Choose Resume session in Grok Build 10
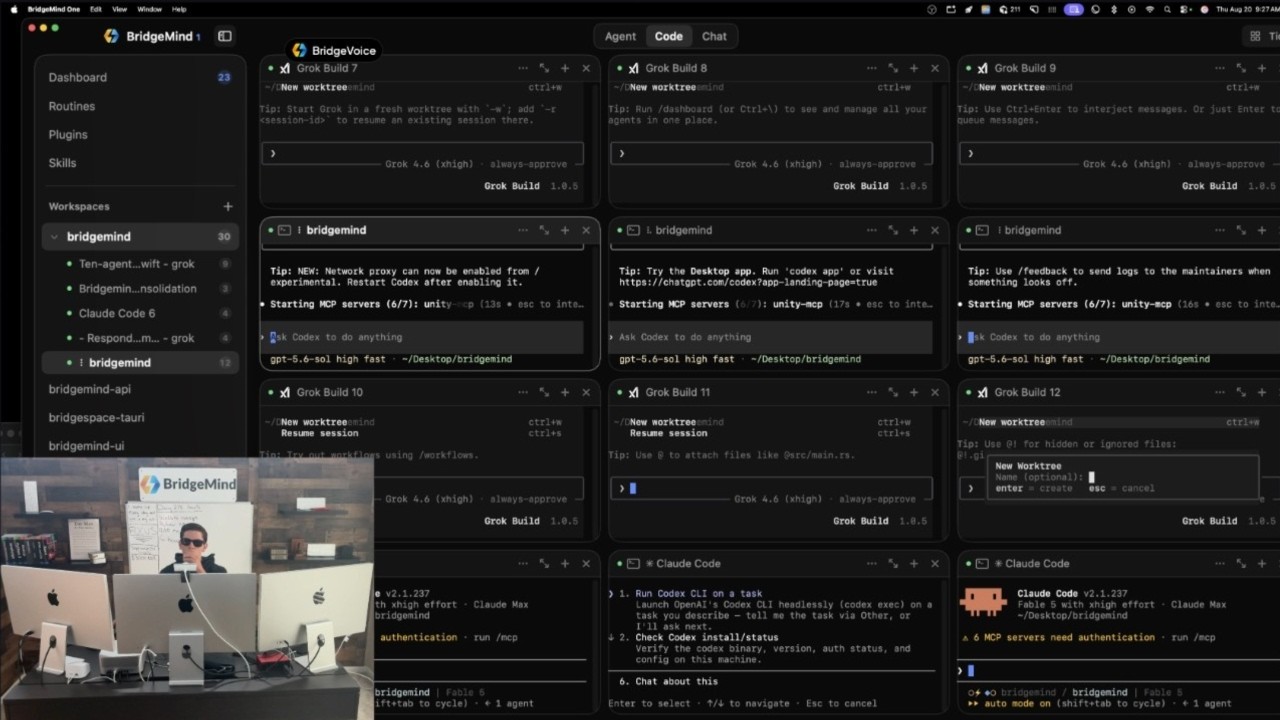The height and width of the screenshot is (720, 1280). 319,433
